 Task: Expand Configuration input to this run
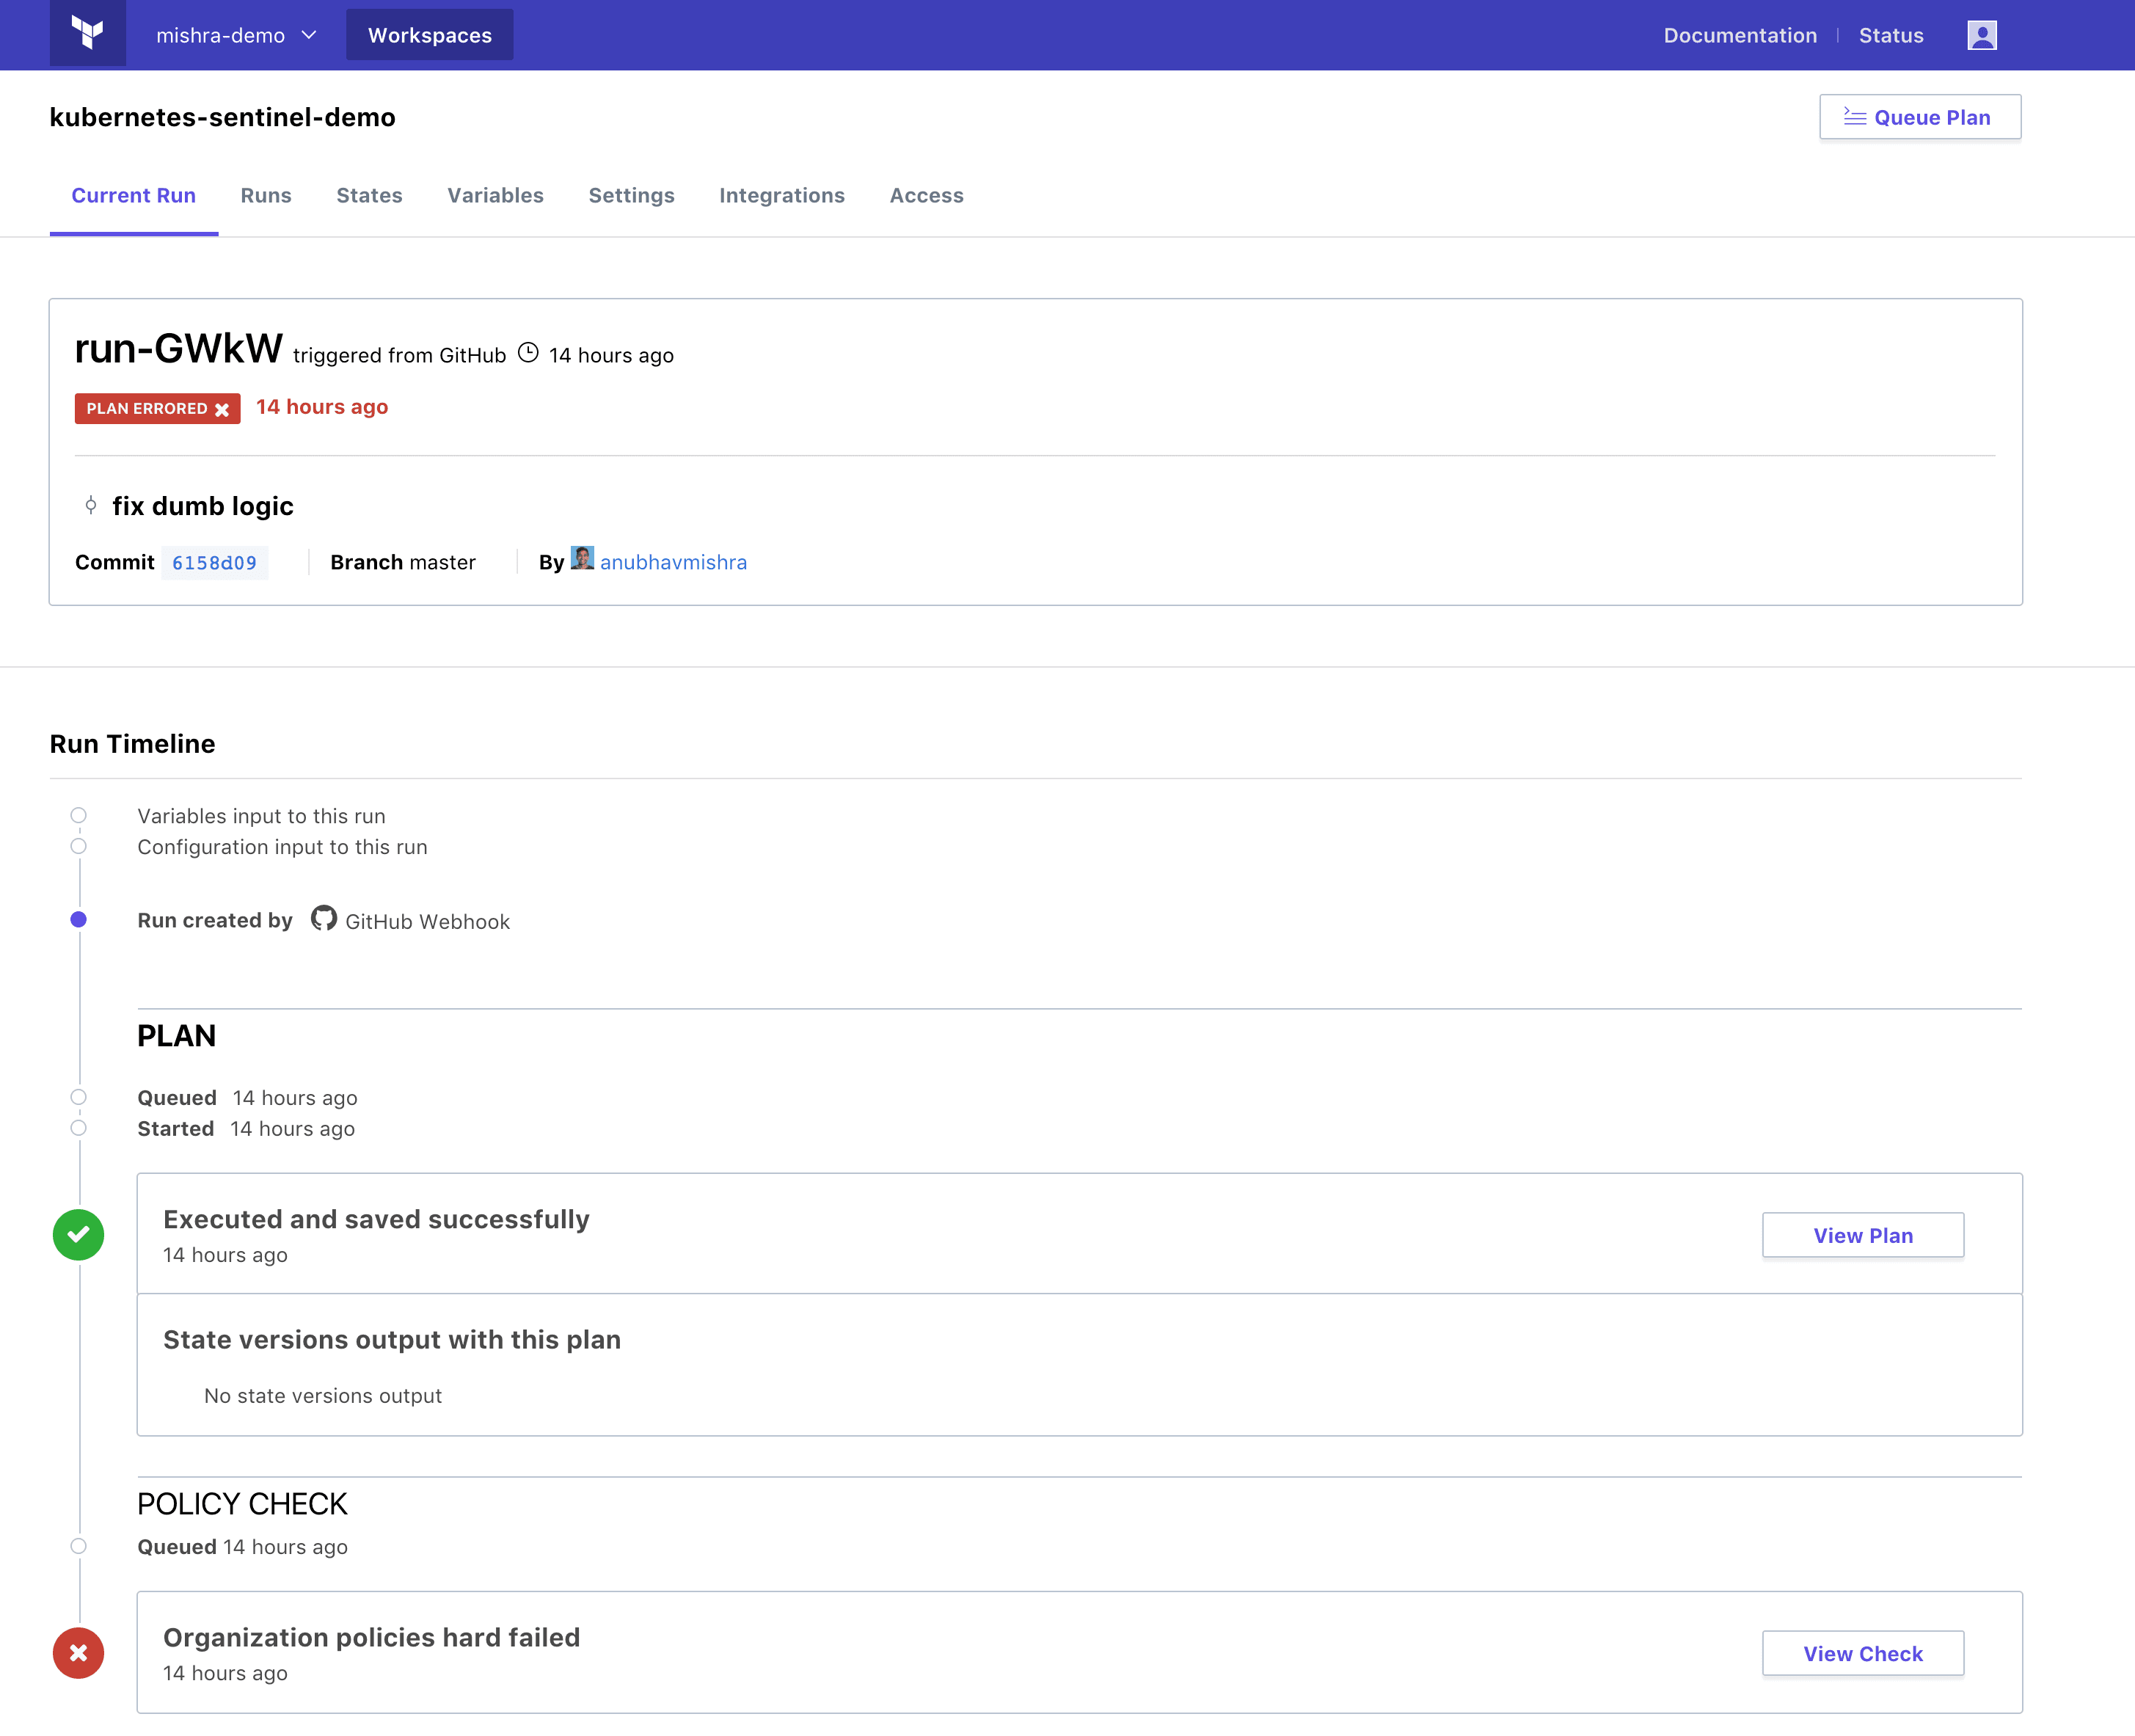(282, 847)
